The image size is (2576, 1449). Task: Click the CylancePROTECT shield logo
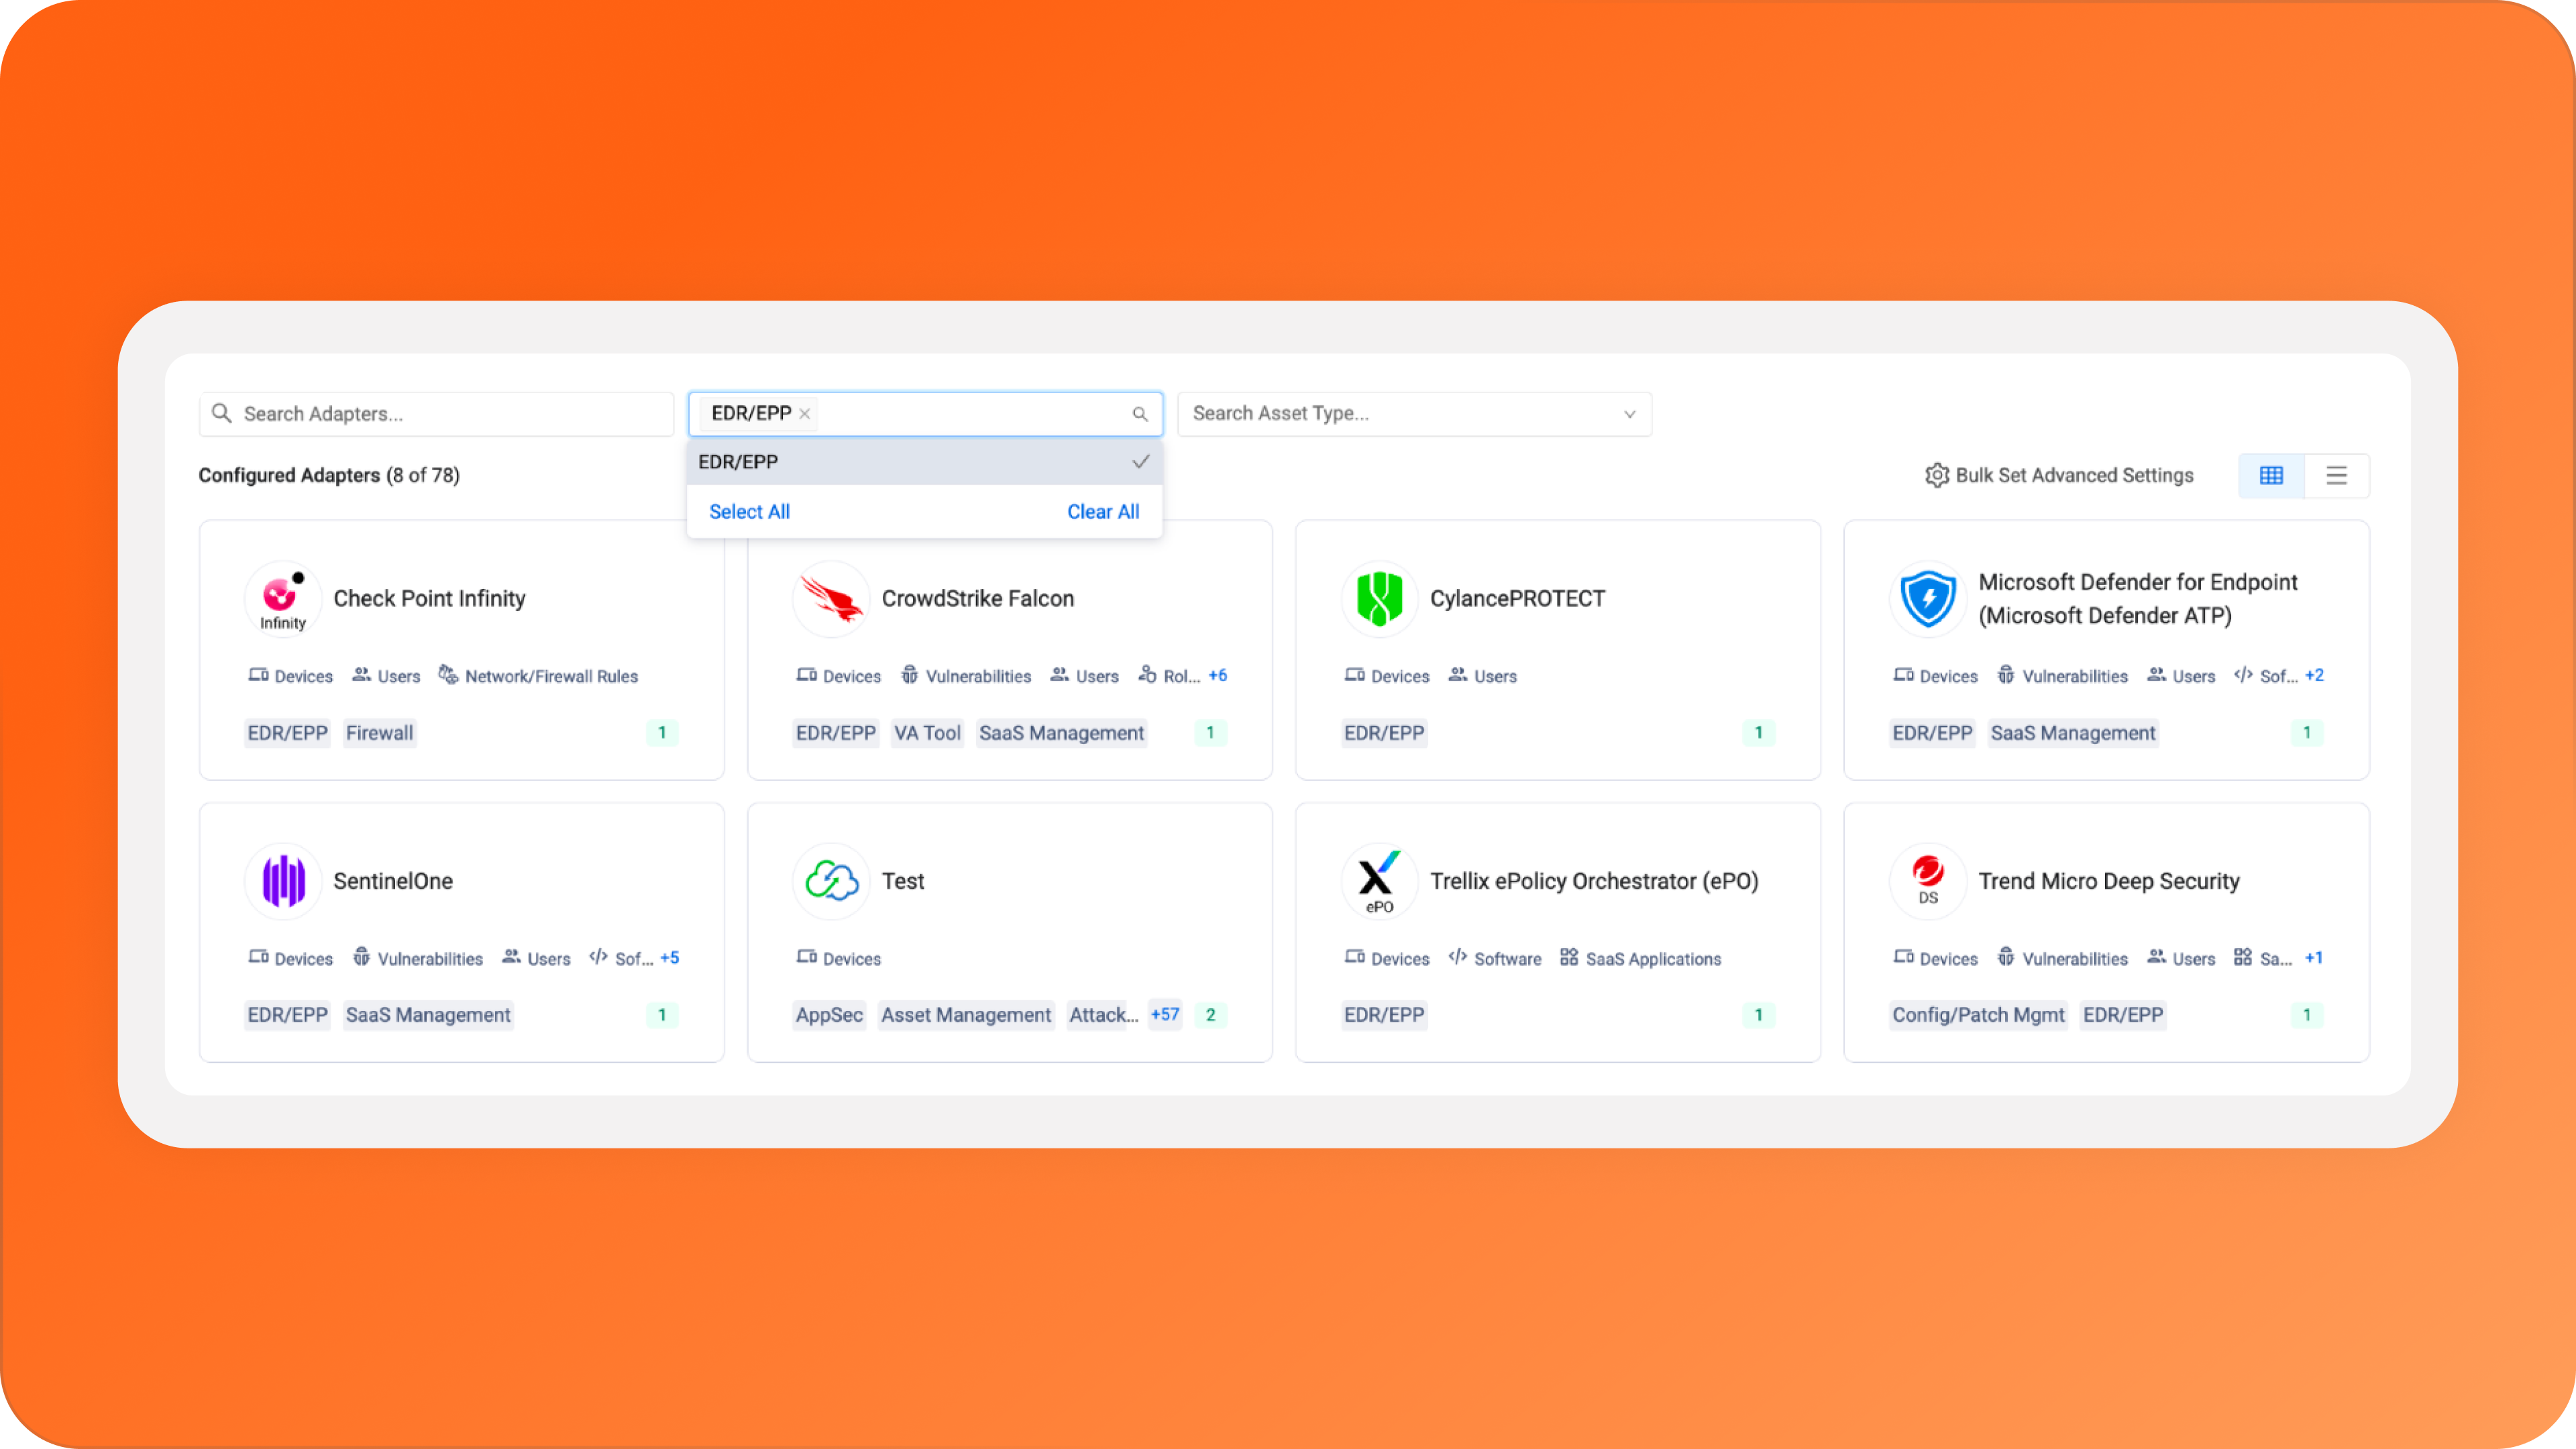click(1379, 599)
